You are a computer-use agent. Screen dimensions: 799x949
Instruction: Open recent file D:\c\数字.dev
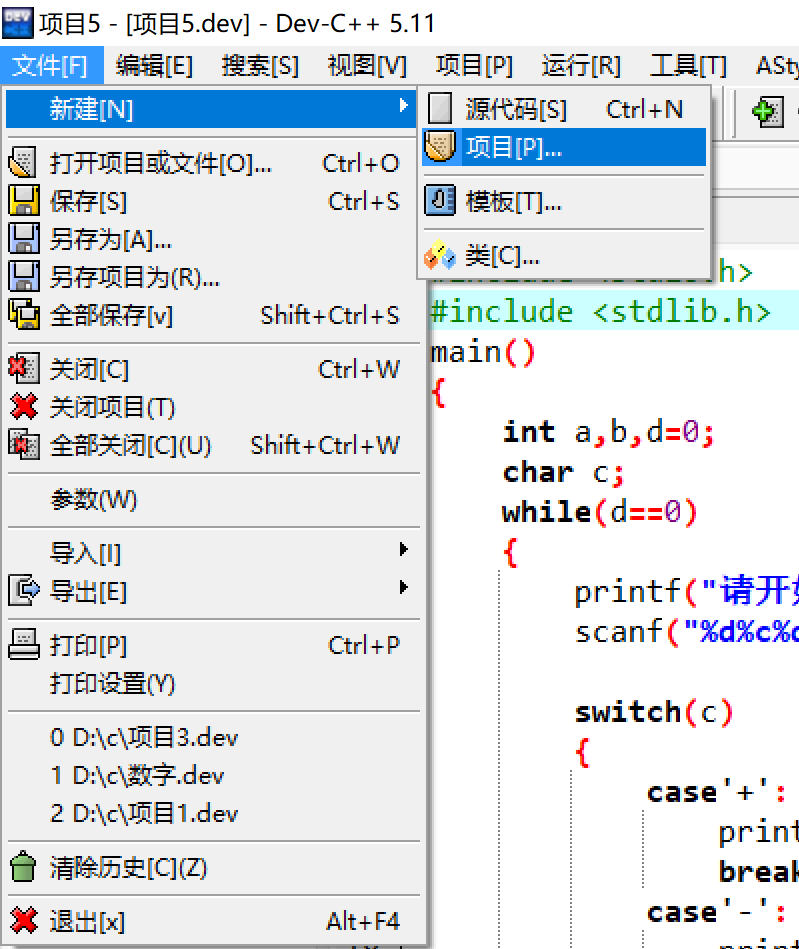pyautogui.click(x=212, y=775)
